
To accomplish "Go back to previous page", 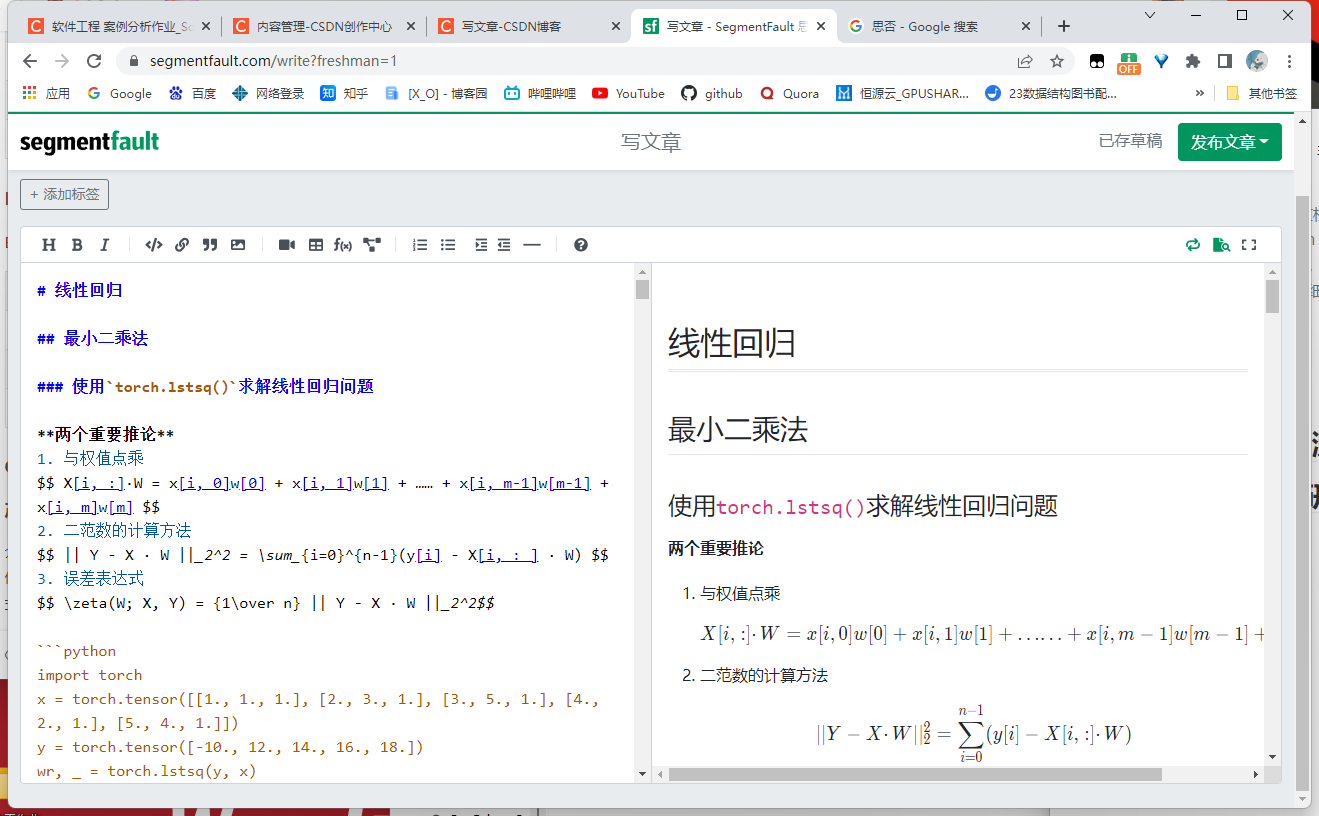I will pyautogui.click(x=30, y=61).
